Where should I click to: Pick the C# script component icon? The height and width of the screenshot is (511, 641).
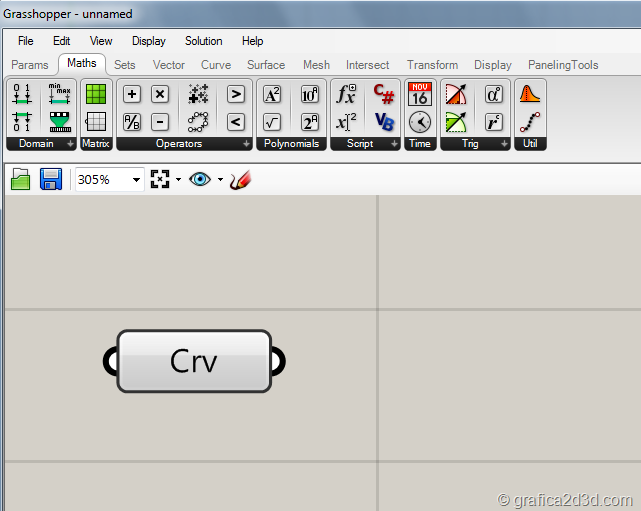pyautogui.click(x=384, y=94)
